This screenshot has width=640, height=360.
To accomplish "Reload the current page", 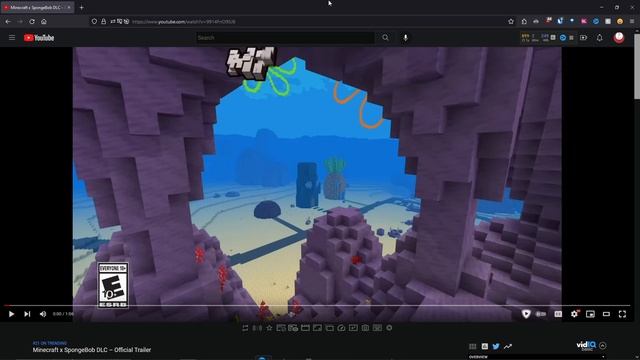I will pos(32,21).
